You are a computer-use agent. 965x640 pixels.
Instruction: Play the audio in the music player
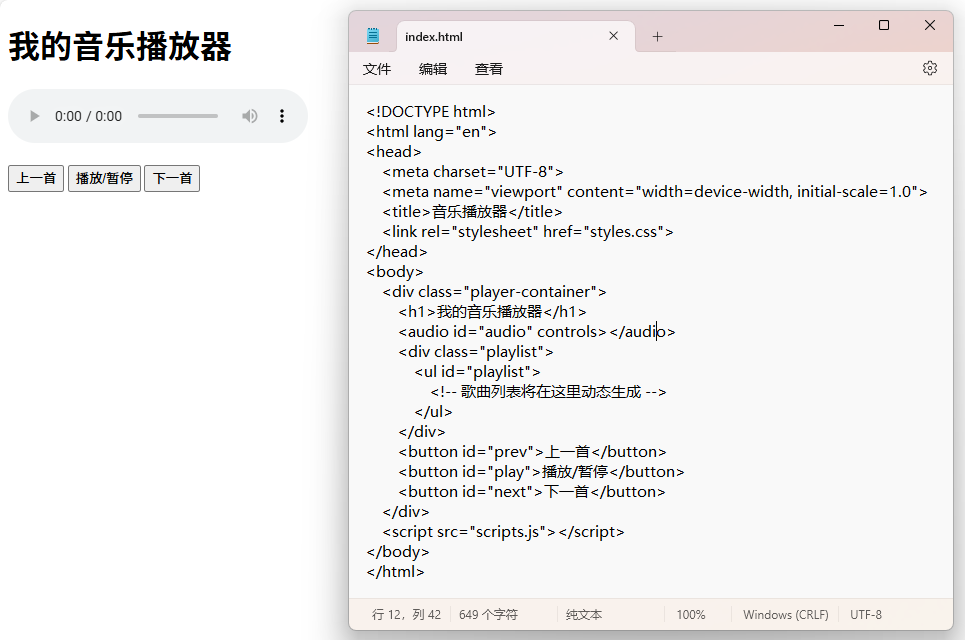34,116
